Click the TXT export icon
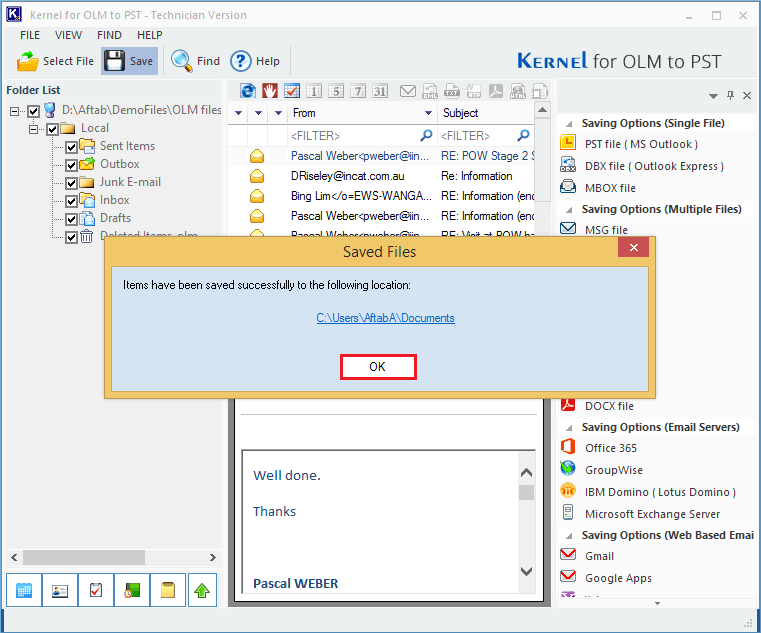761x633 pixels. (x=452, y=91)
